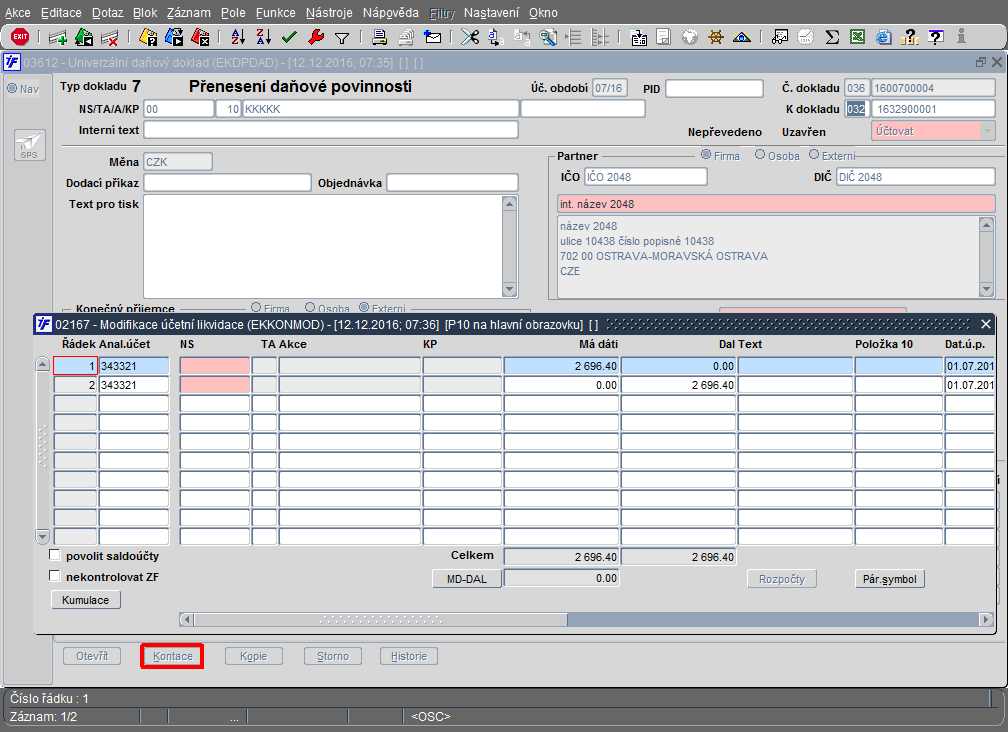Click the insert new record icon
This screenshot has width=1008, height=732.
(x=58, y=37)
